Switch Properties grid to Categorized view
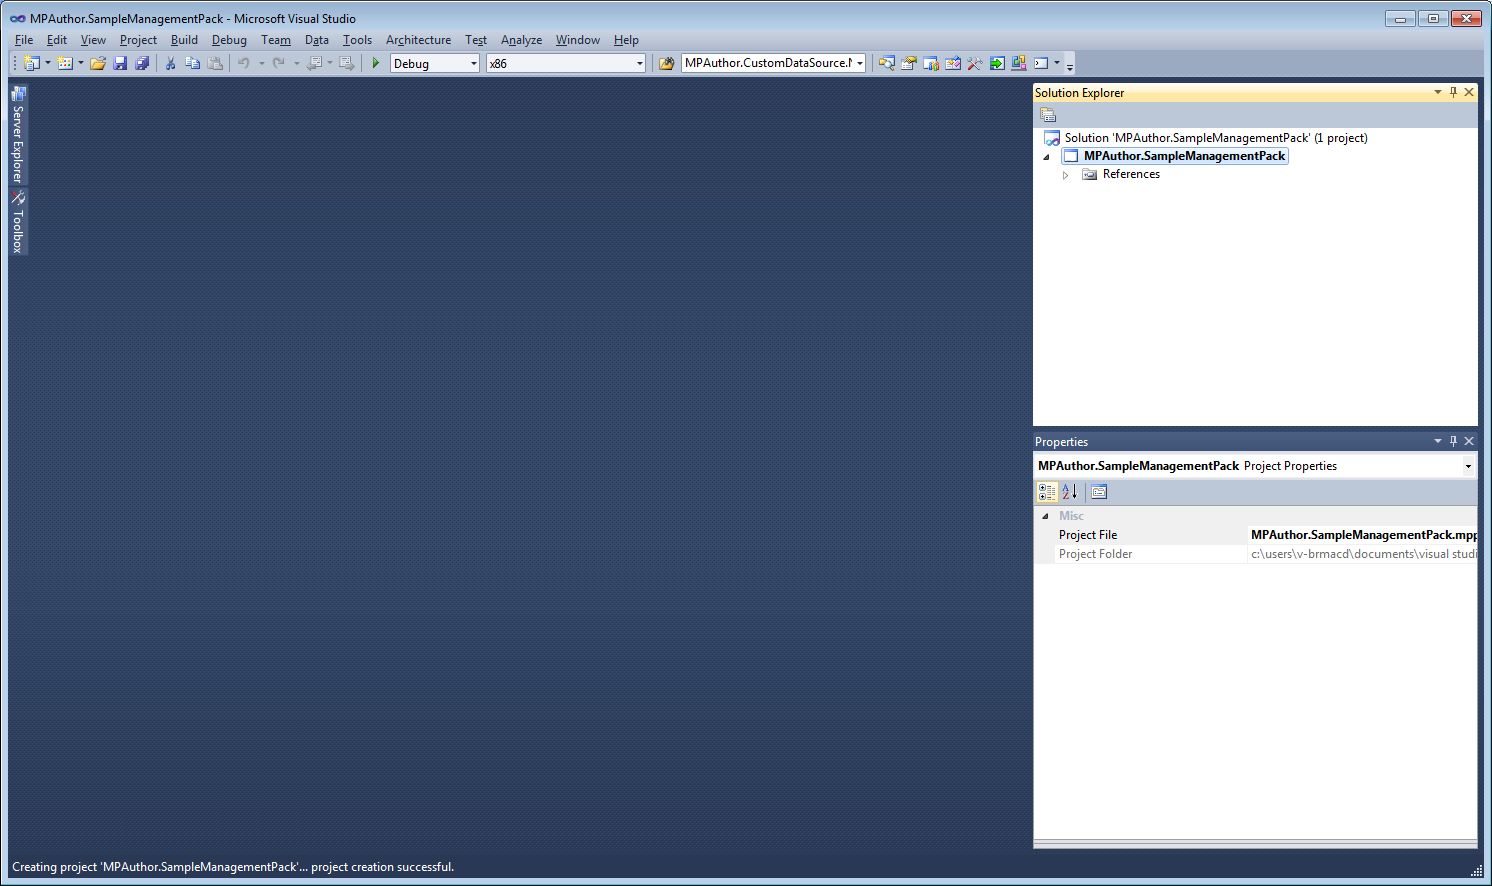 click(1047, 492)
